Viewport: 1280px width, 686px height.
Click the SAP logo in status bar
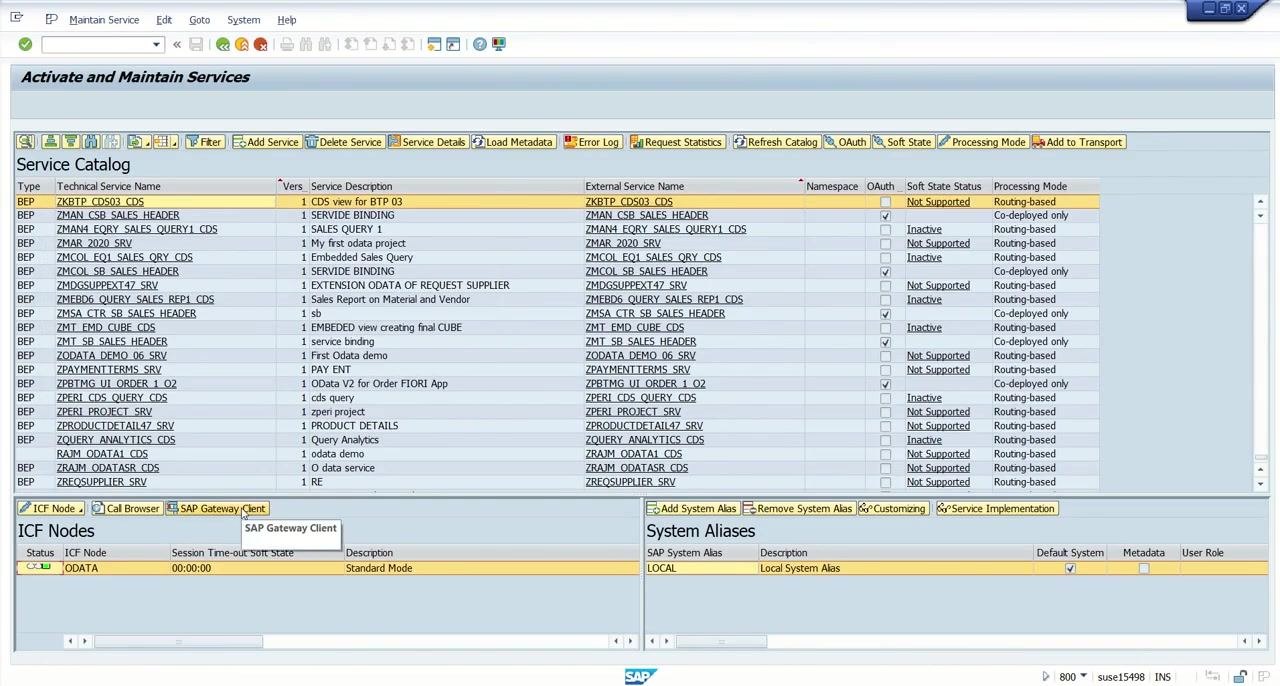(640, 677)
